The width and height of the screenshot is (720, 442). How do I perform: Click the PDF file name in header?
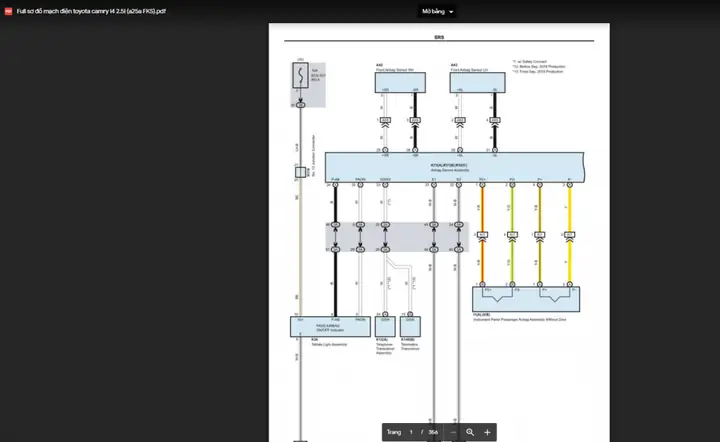91,11
